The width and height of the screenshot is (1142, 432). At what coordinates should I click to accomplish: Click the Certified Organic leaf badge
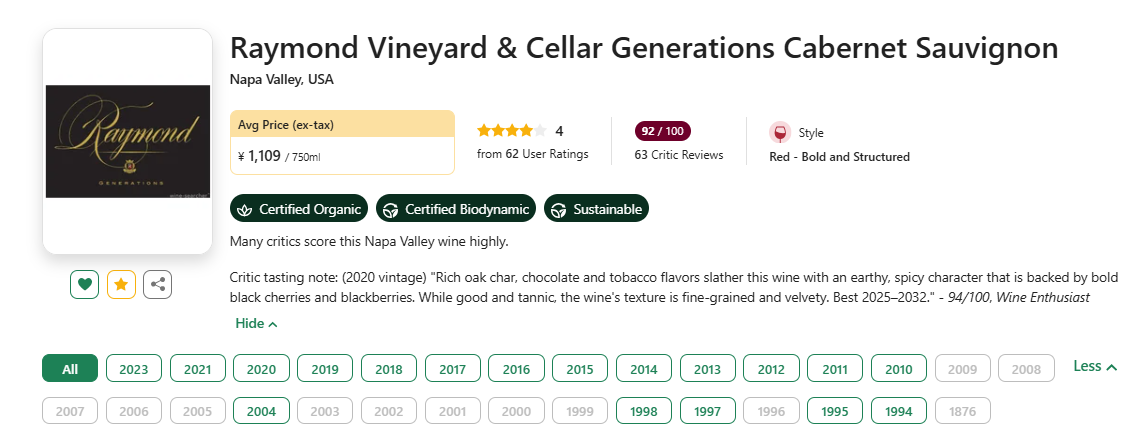tap(299, 209)
